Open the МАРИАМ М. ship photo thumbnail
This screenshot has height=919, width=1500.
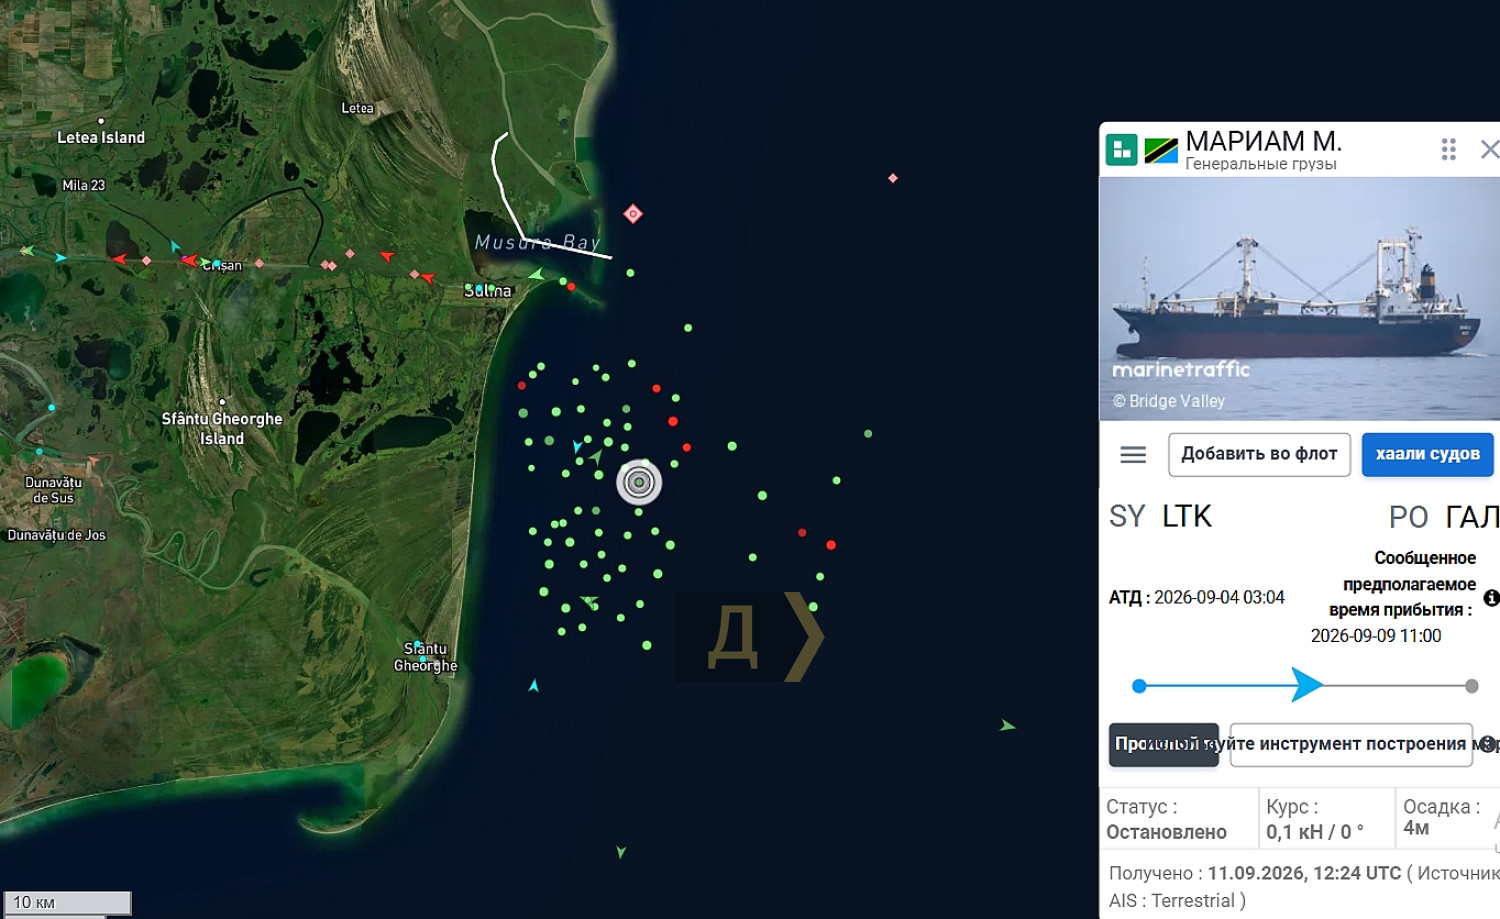[1299, 298]
